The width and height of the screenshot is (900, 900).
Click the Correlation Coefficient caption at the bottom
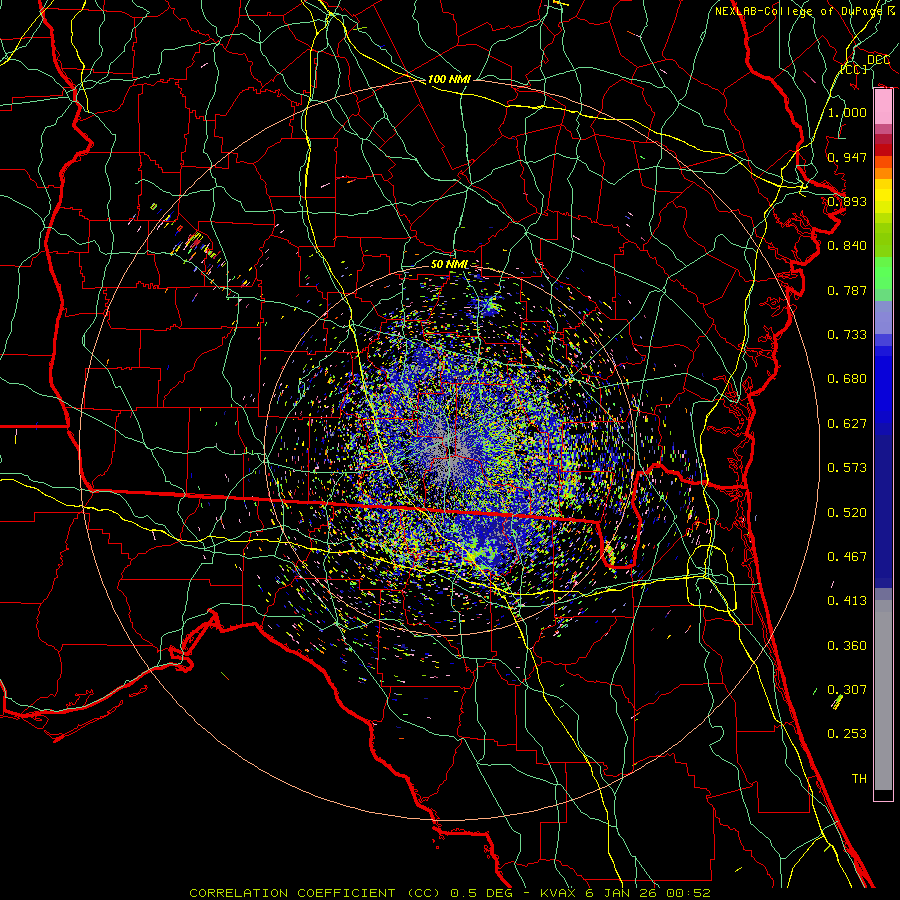pos(449,893)
